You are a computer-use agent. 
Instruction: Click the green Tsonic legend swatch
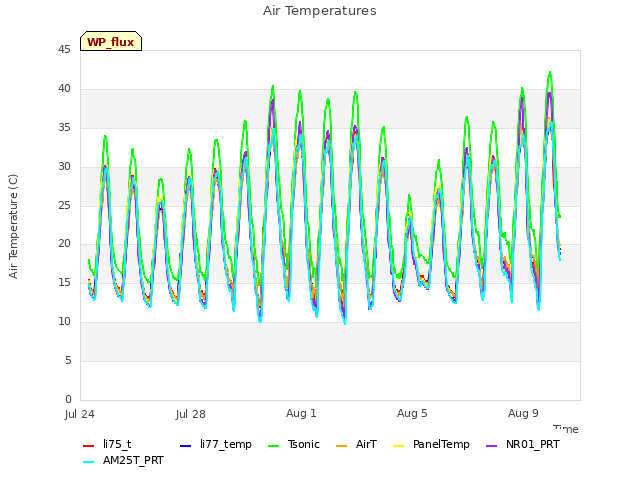pyautogui.click(x=273, y=445)
